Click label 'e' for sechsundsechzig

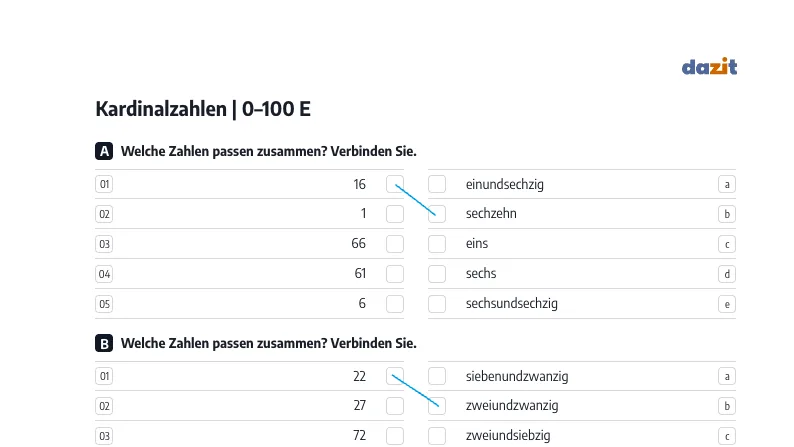pyautogui.click(x=727, y=304)
